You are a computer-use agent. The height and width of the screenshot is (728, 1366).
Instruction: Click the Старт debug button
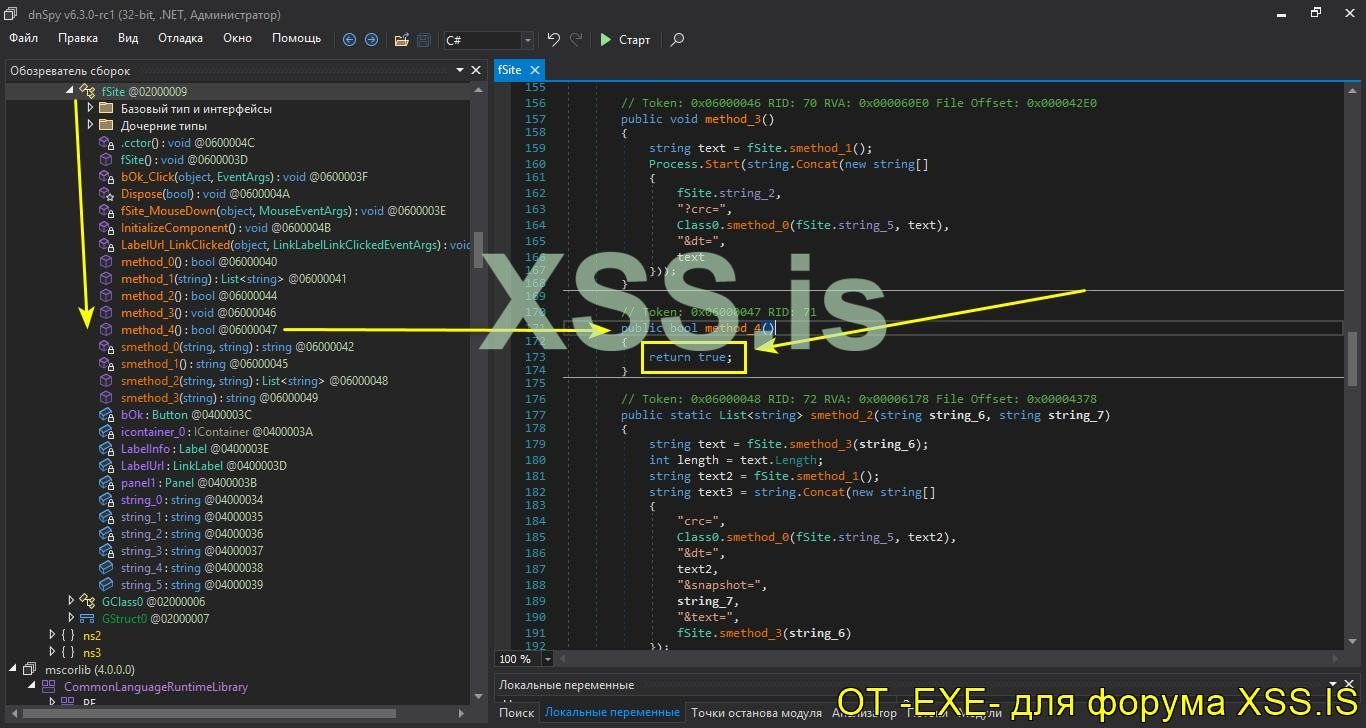[x=626, y=40]
